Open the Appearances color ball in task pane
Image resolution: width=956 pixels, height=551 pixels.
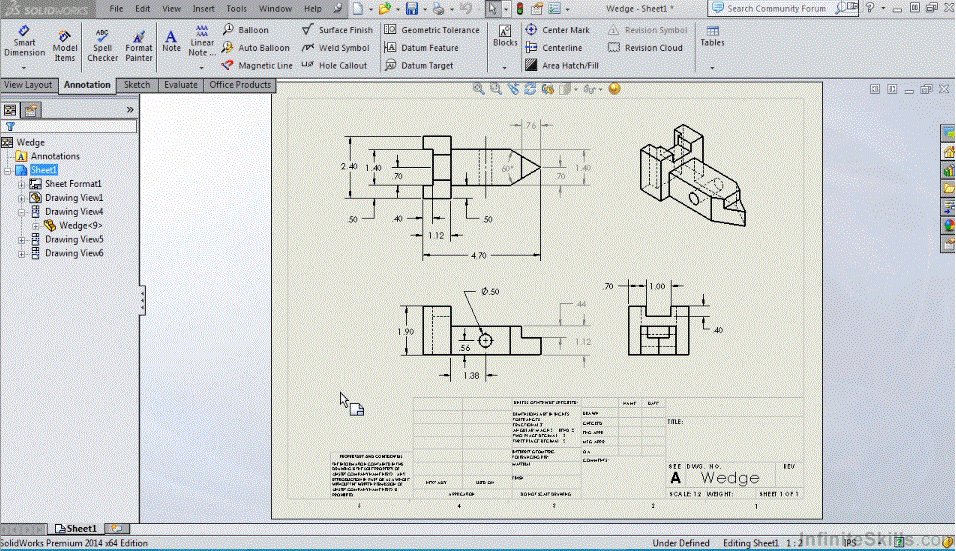[948, 225]
